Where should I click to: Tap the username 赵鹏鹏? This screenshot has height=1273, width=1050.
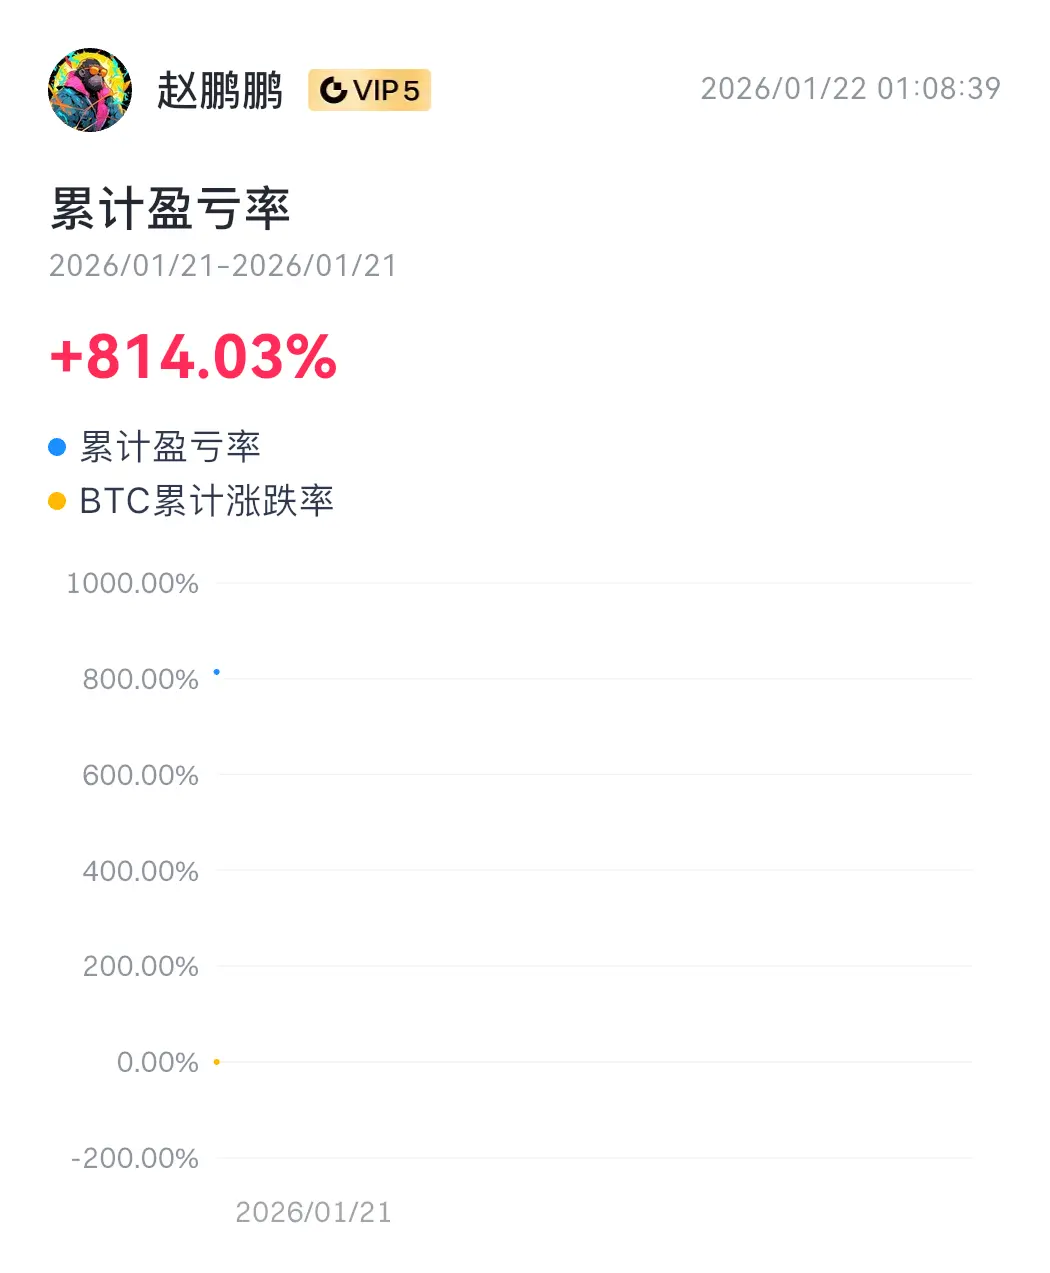[x=220, y=90]
